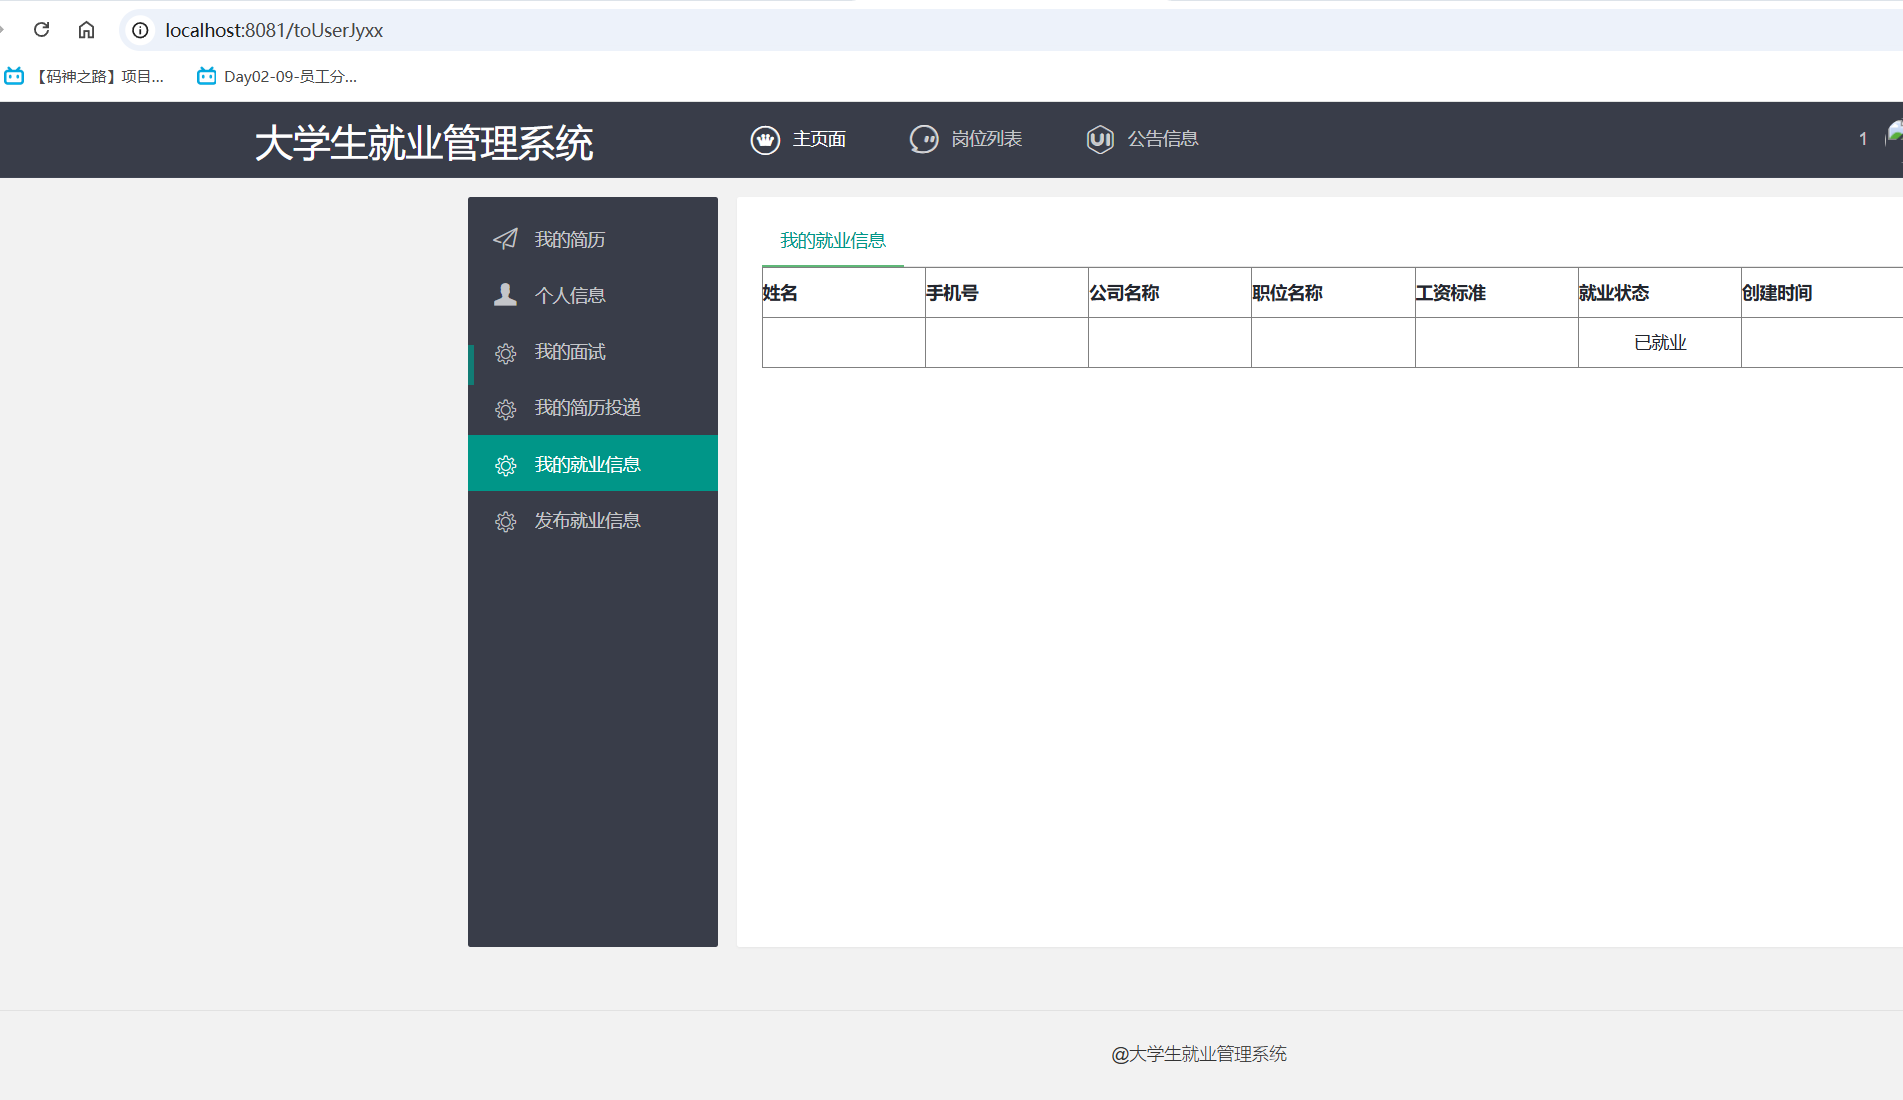Image resolution: width=1903 pixels, height=1100 pixels.
Task: Open the Day02-09-员工分 bookmark
Action: tap(278, 77)
